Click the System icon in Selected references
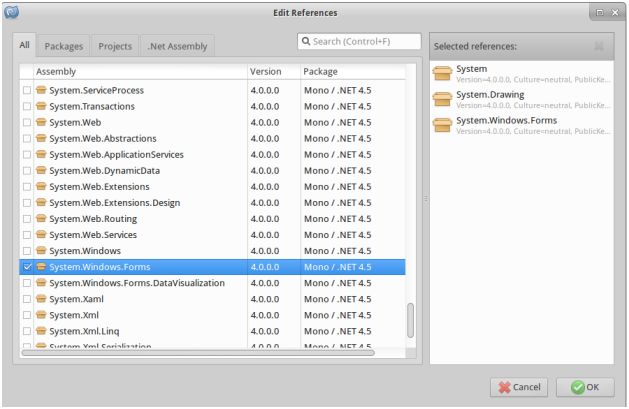This screenshot has height=409, width=629. pos(442,73)
